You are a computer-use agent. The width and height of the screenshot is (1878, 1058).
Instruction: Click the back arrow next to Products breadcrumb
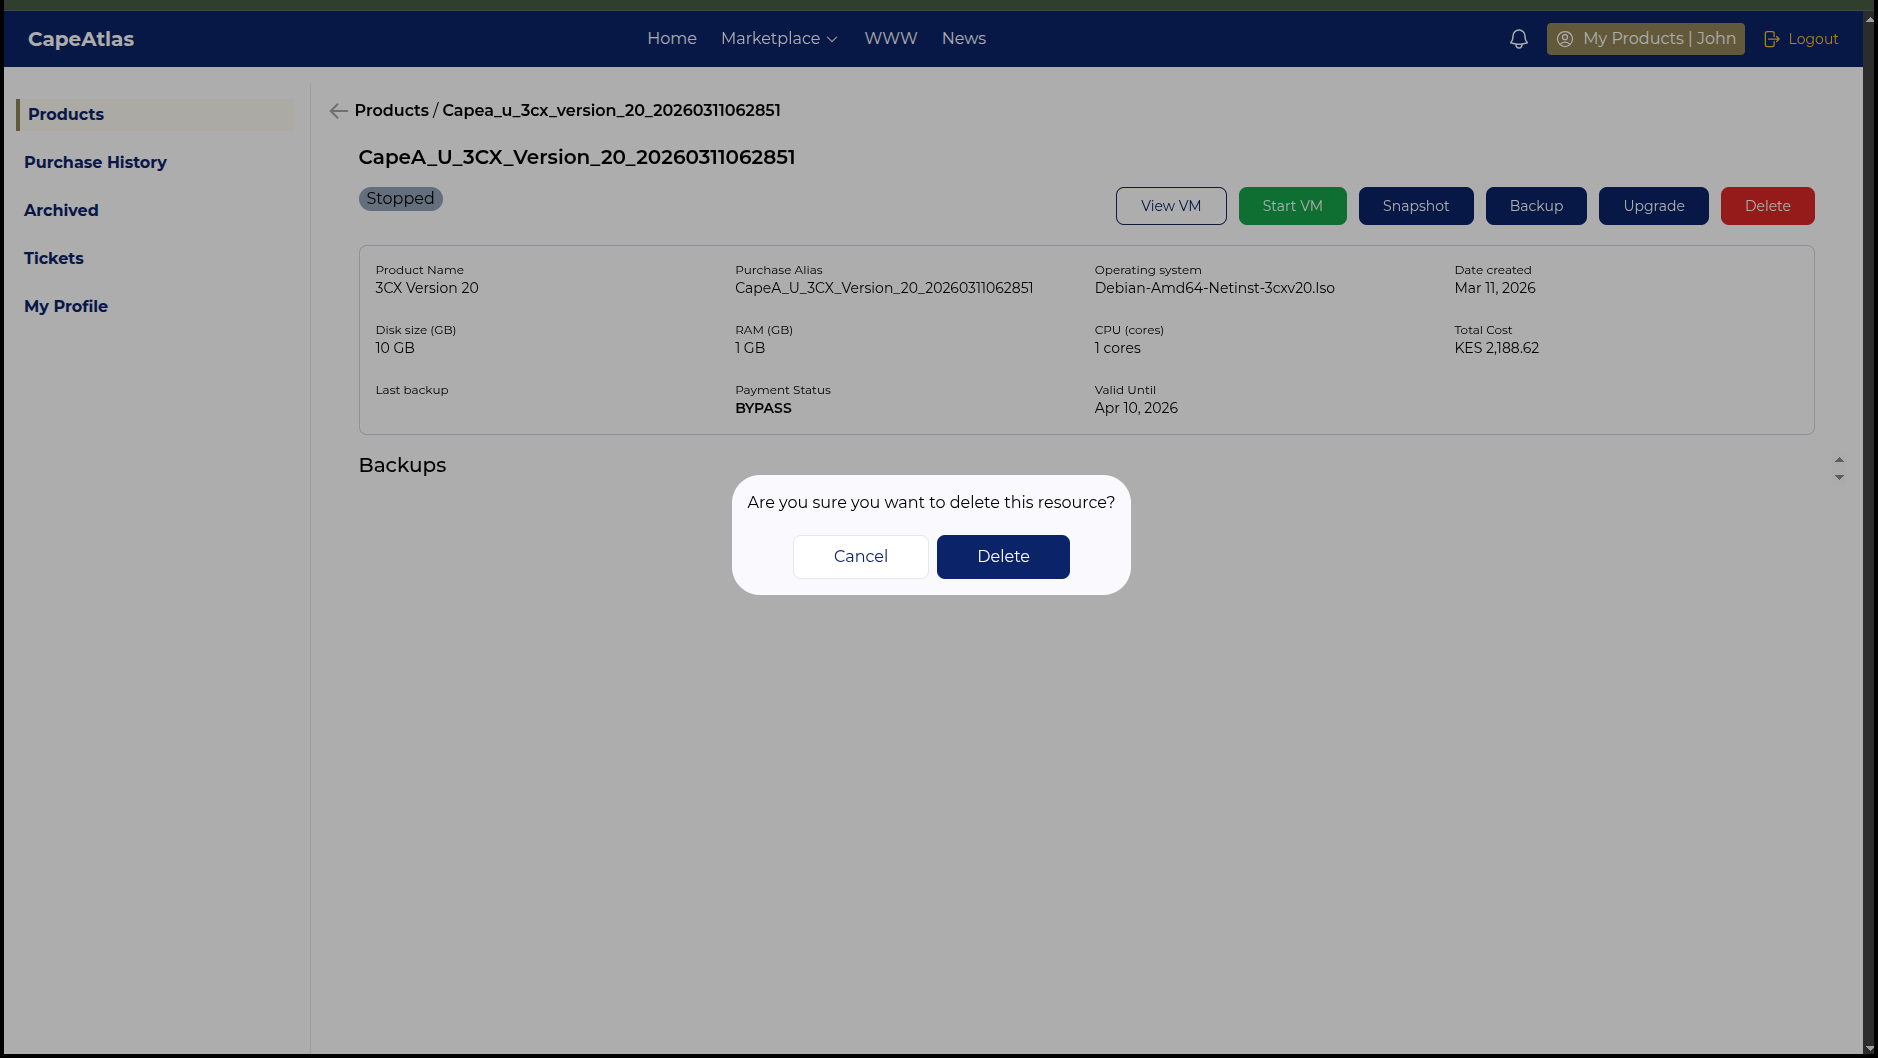(x=338, y=111)
